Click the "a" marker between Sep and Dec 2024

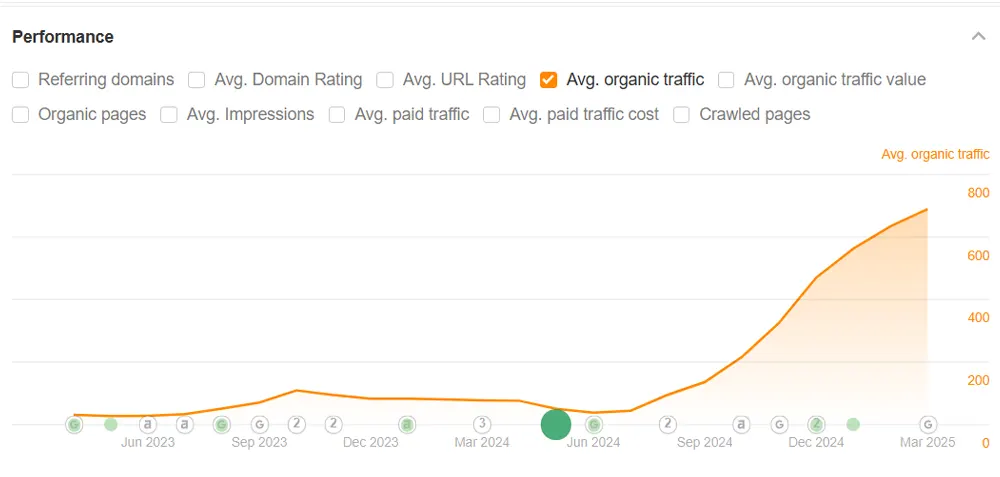click(742, 424)
